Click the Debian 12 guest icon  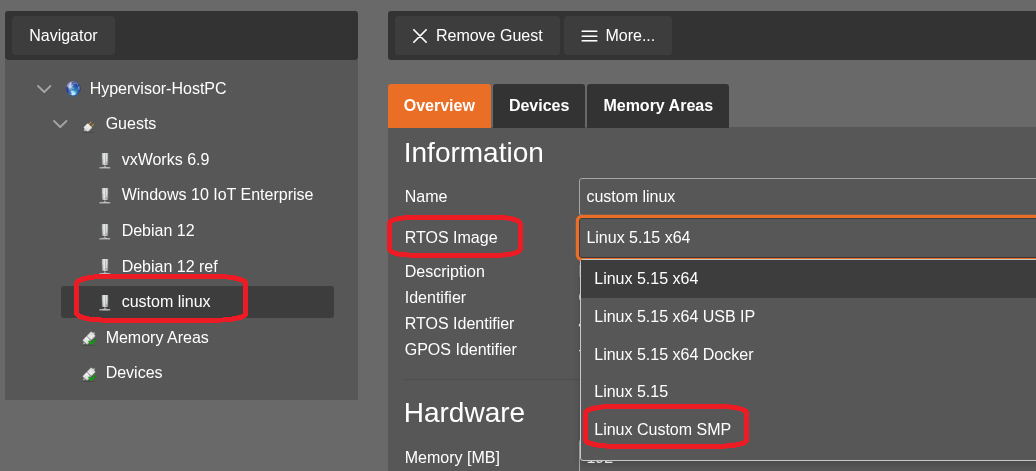point(104,231)
